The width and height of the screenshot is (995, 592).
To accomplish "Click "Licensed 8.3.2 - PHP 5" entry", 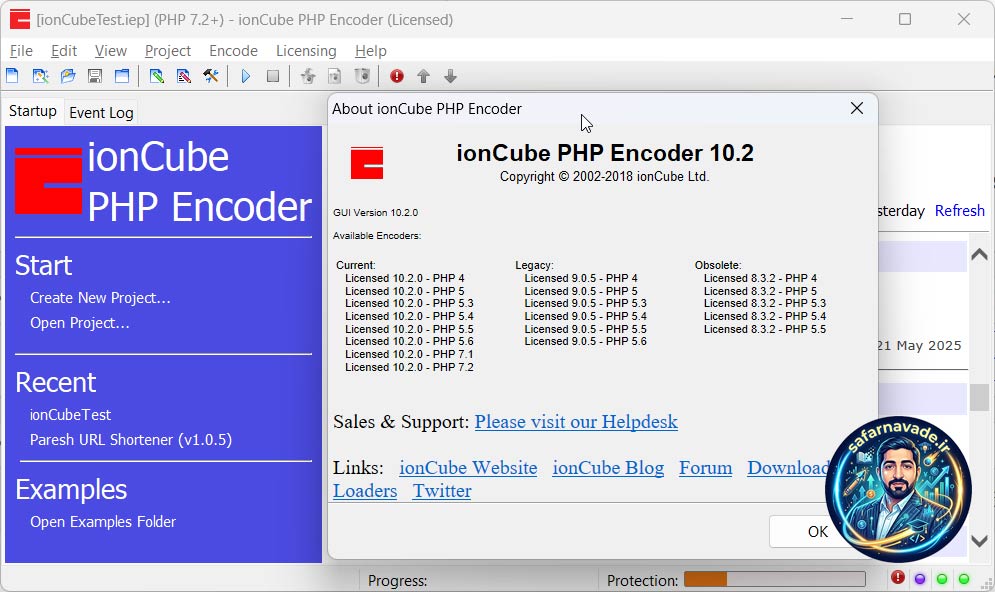I will [x=760, y=291].
